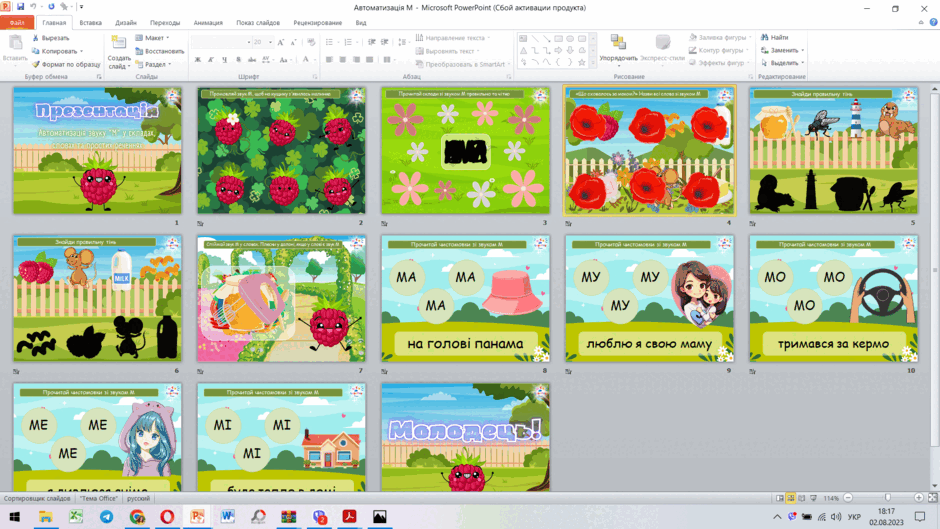Open the Вставка ribbon tab
940x529 pixels.
91,23
